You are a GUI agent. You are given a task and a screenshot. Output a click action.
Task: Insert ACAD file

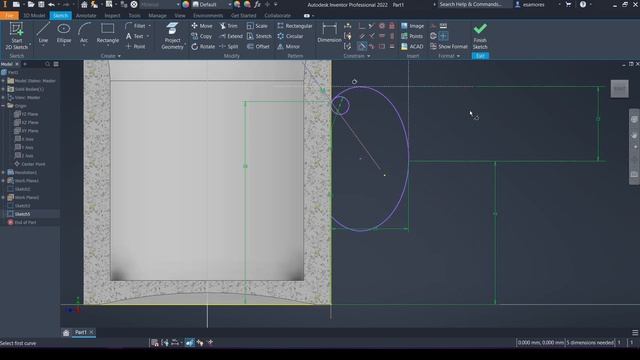[412, 47]
